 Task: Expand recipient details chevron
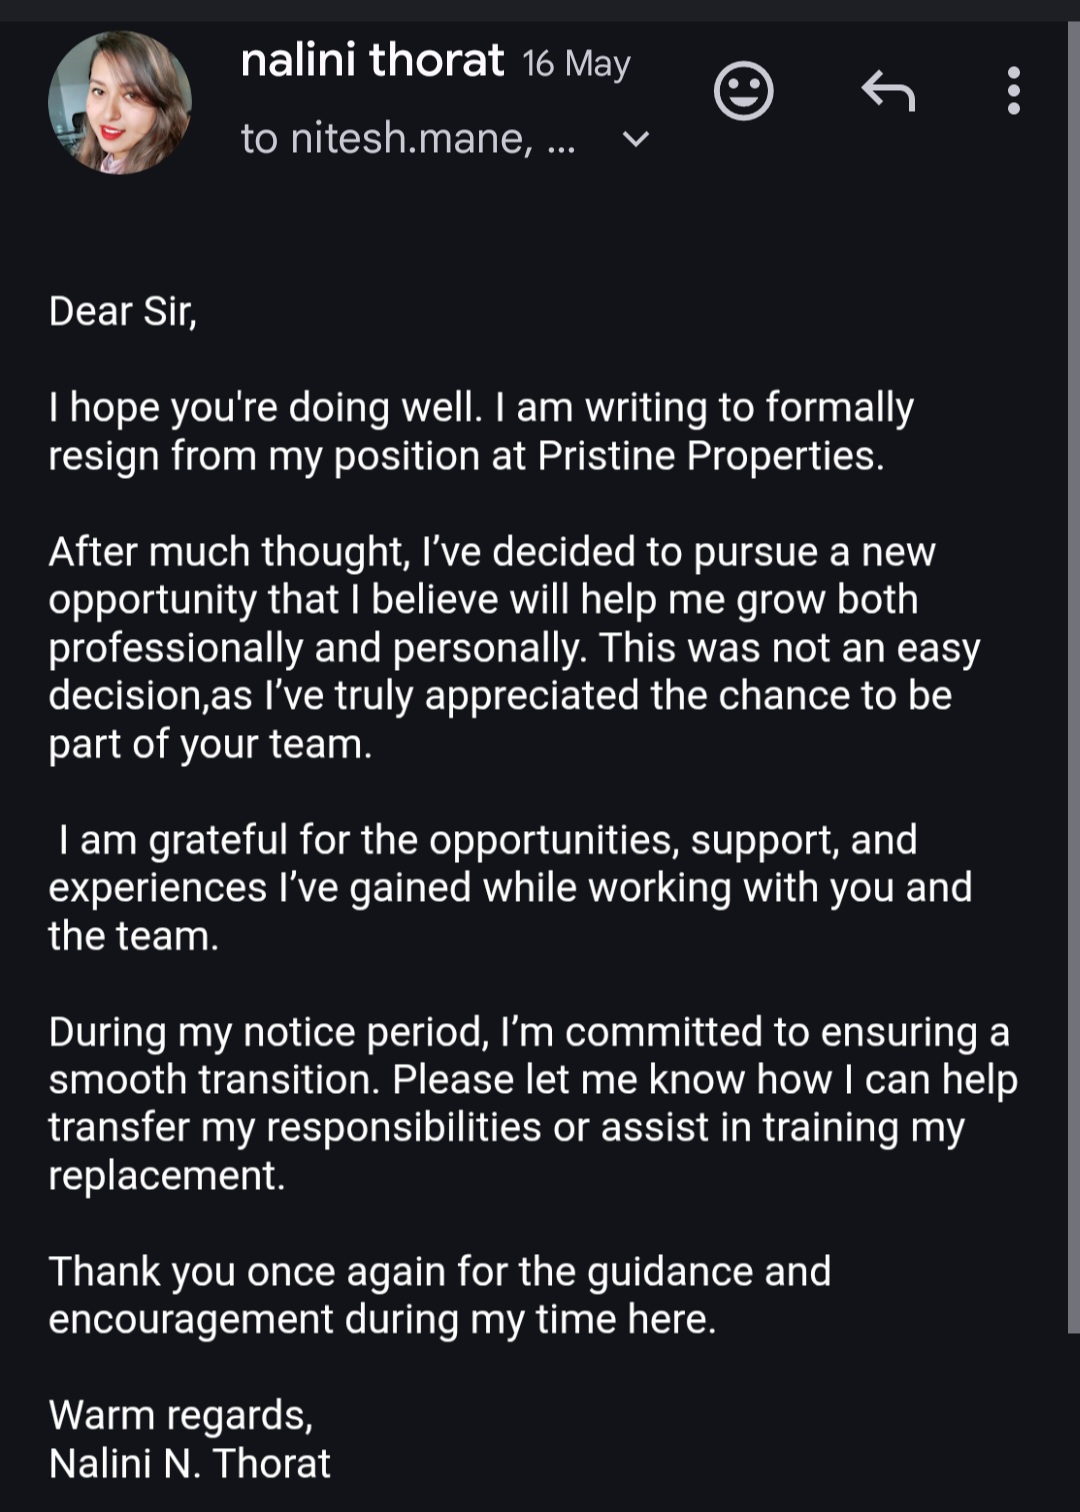(x=636, y=139)
